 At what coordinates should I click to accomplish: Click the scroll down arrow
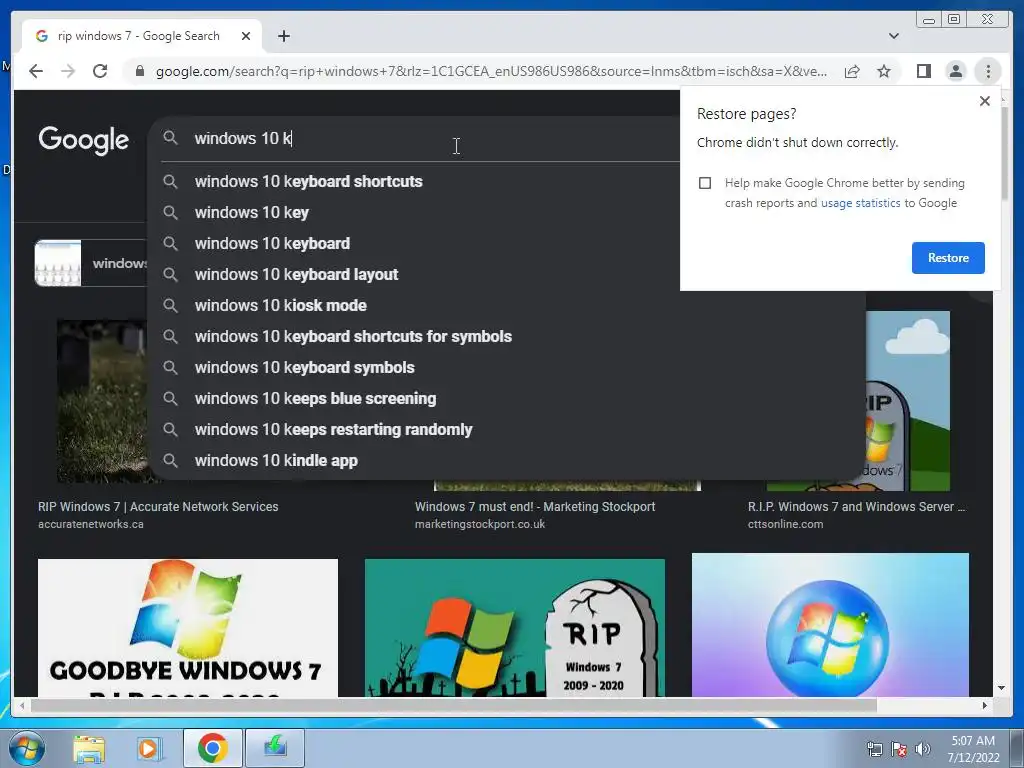1001,688
